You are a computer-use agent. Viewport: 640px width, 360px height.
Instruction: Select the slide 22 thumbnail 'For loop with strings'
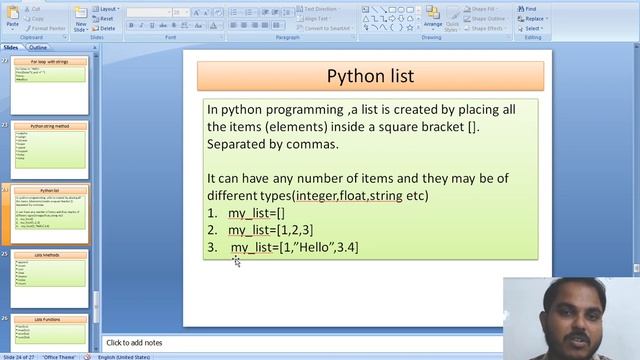coord(50,86)
